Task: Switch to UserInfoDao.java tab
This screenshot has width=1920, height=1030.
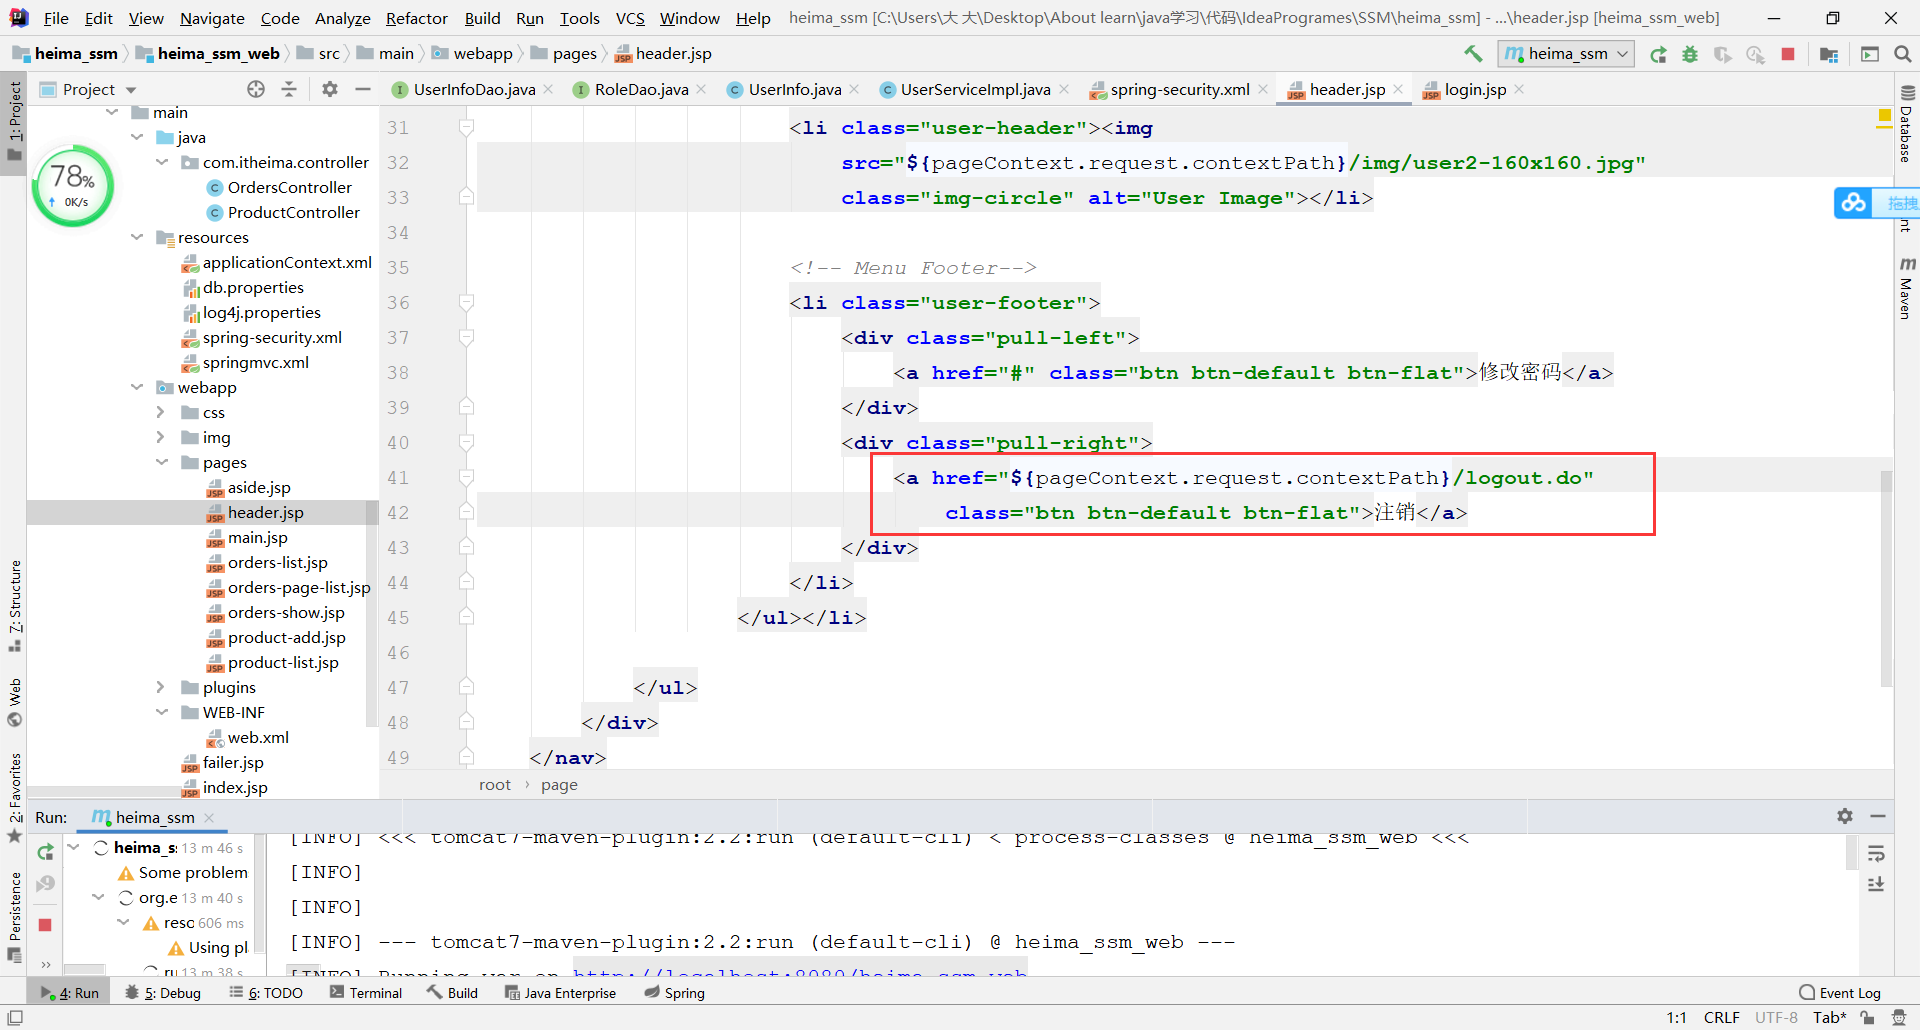Action: coord(474,89)
